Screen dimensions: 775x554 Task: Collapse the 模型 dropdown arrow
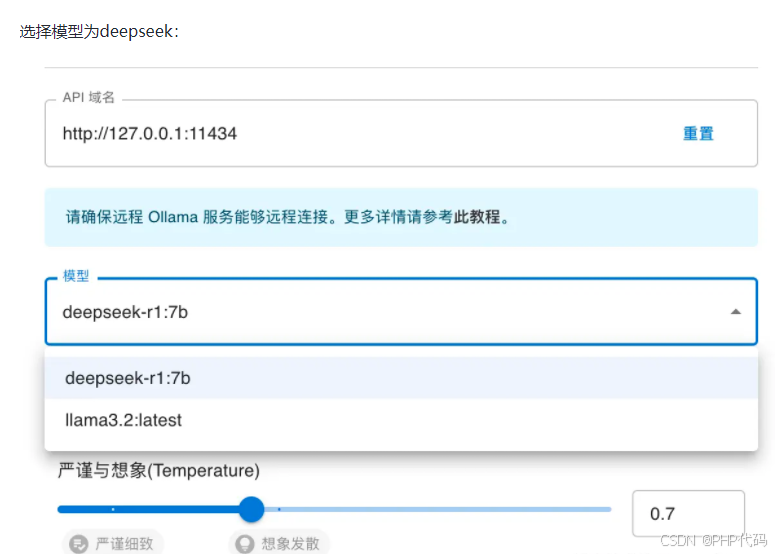(x=735, y=312)
